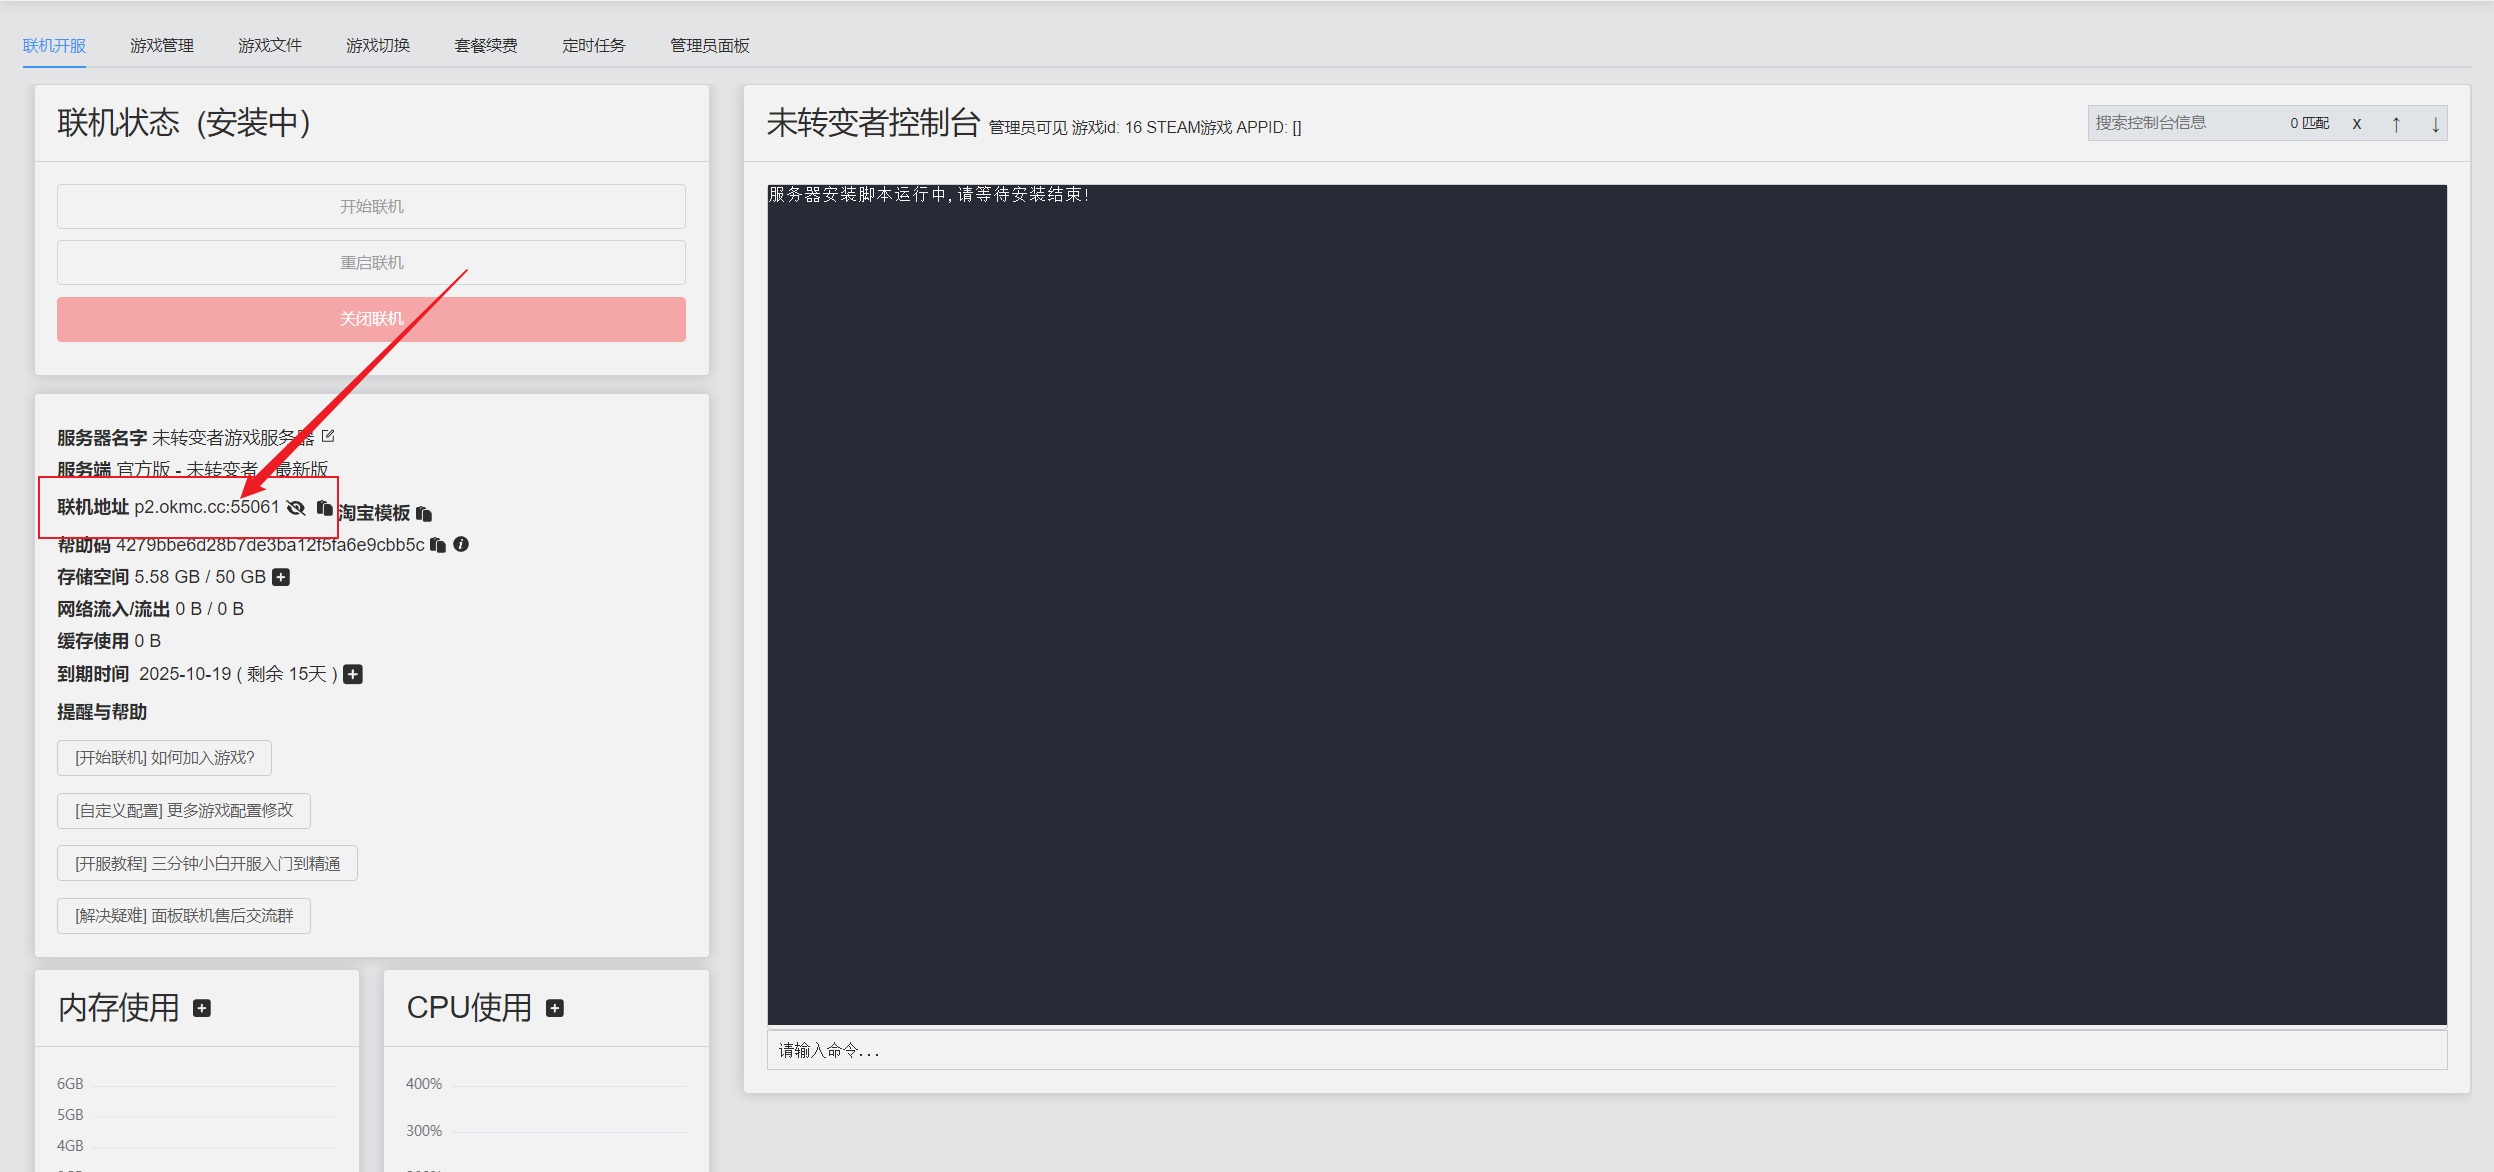Expand the CPU使用 chart
2494x1172 pixels.
pos(555,1008)
